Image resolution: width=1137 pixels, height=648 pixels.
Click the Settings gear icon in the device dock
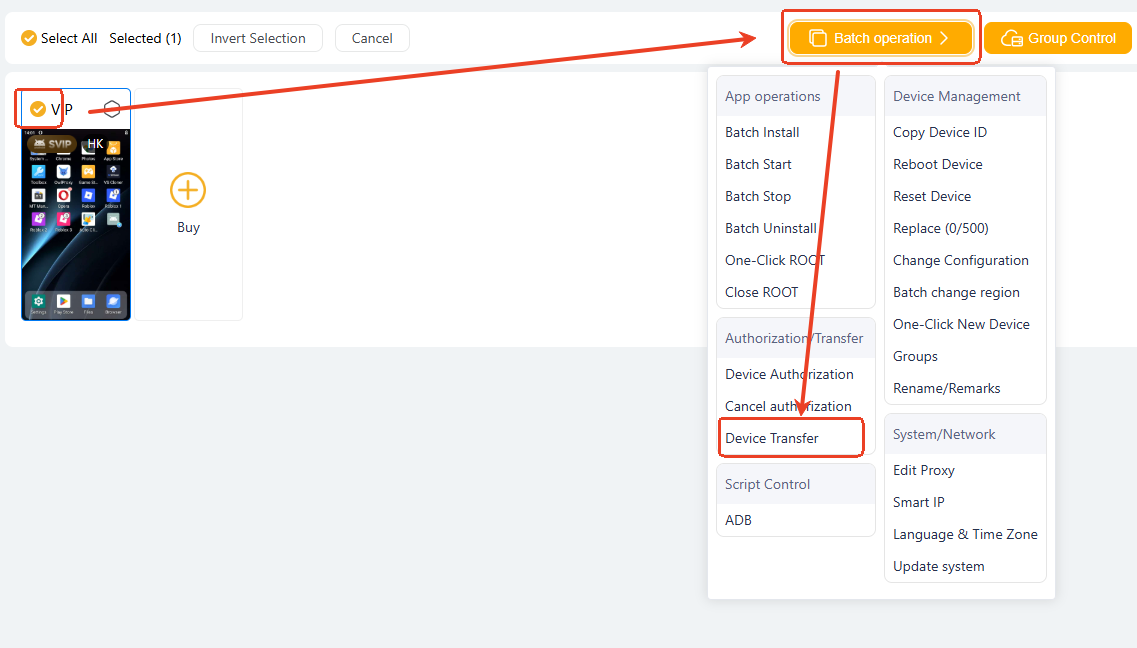click(x=39, y=301)
